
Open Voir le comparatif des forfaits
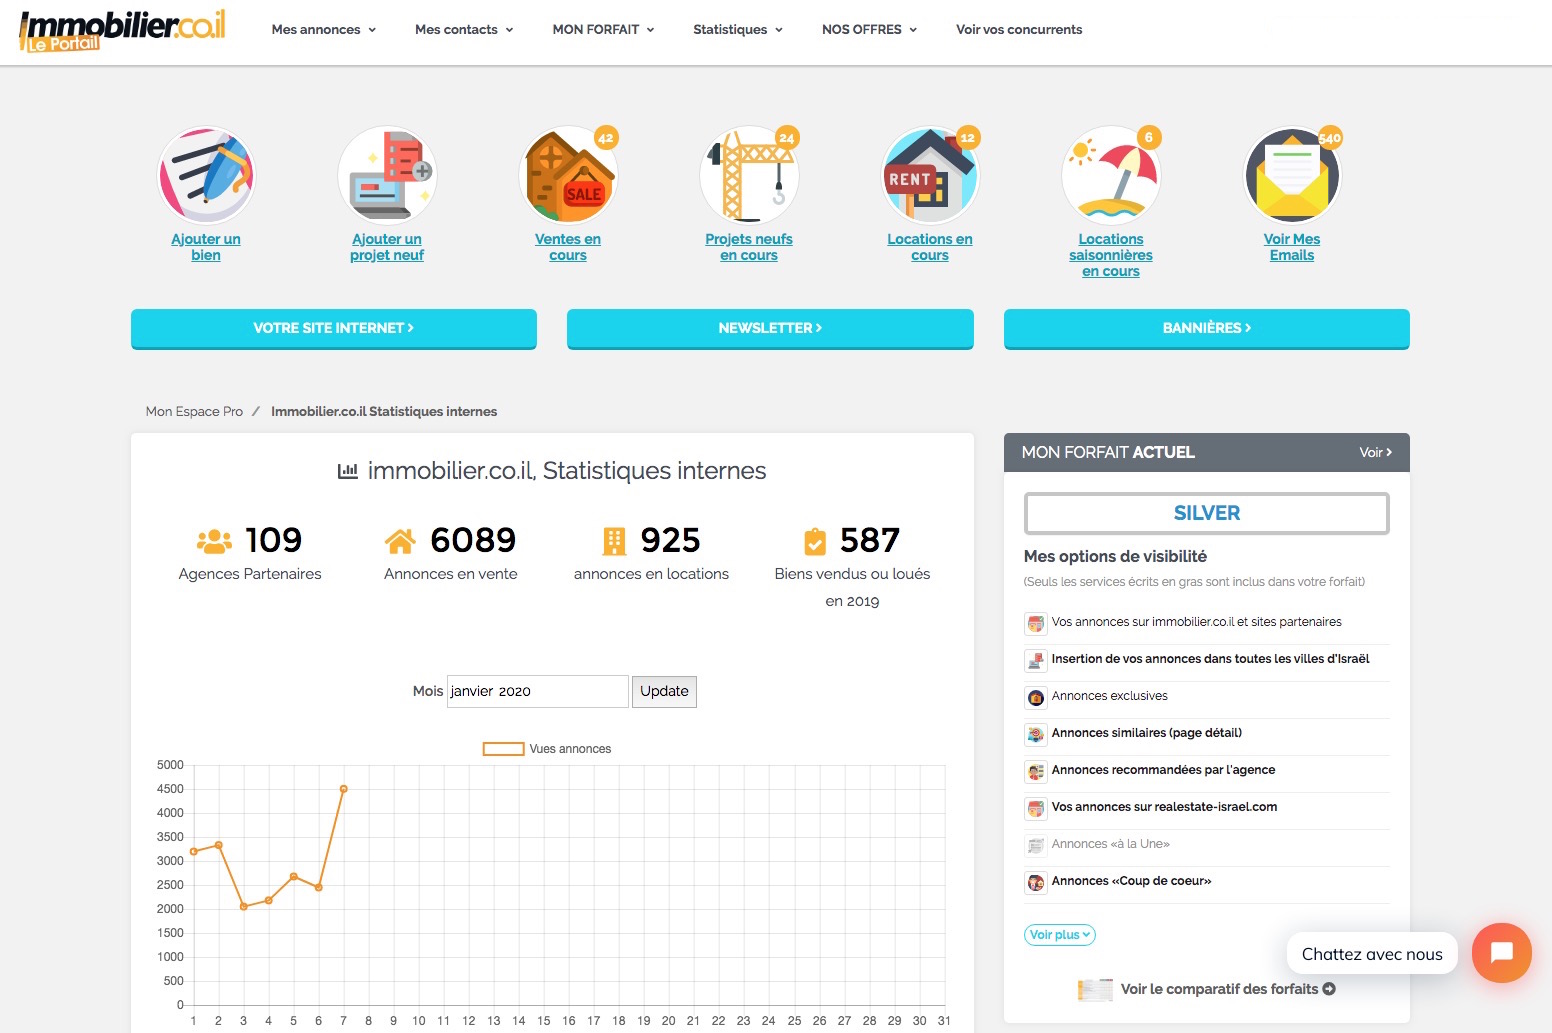click(1227, 989)
